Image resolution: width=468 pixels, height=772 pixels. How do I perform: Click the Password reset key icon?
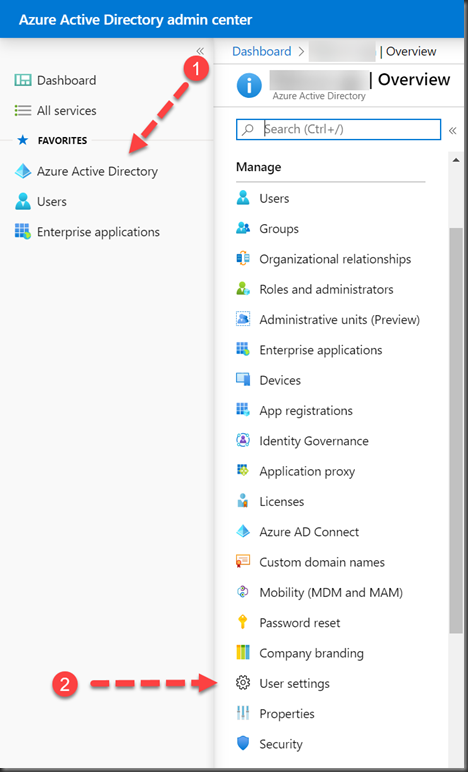pos(243,622)
